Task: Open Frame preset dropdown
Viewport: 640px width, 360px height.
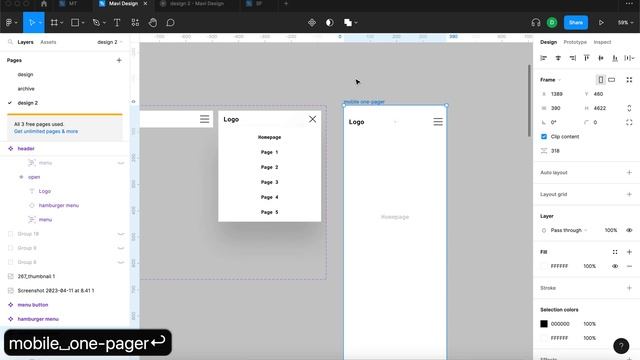Action: (x=551, y=80)
